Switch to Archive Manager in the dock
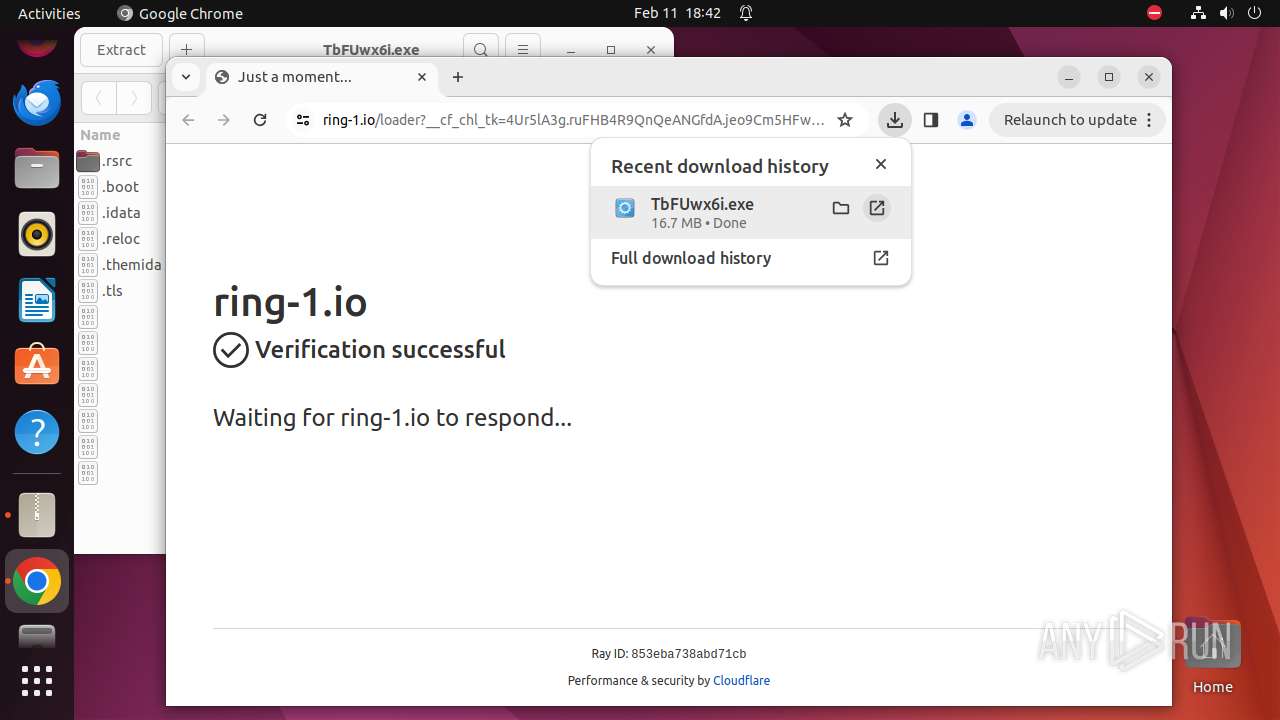The image size is (1280, 720). pyautogui.click(x=37, y=515)
